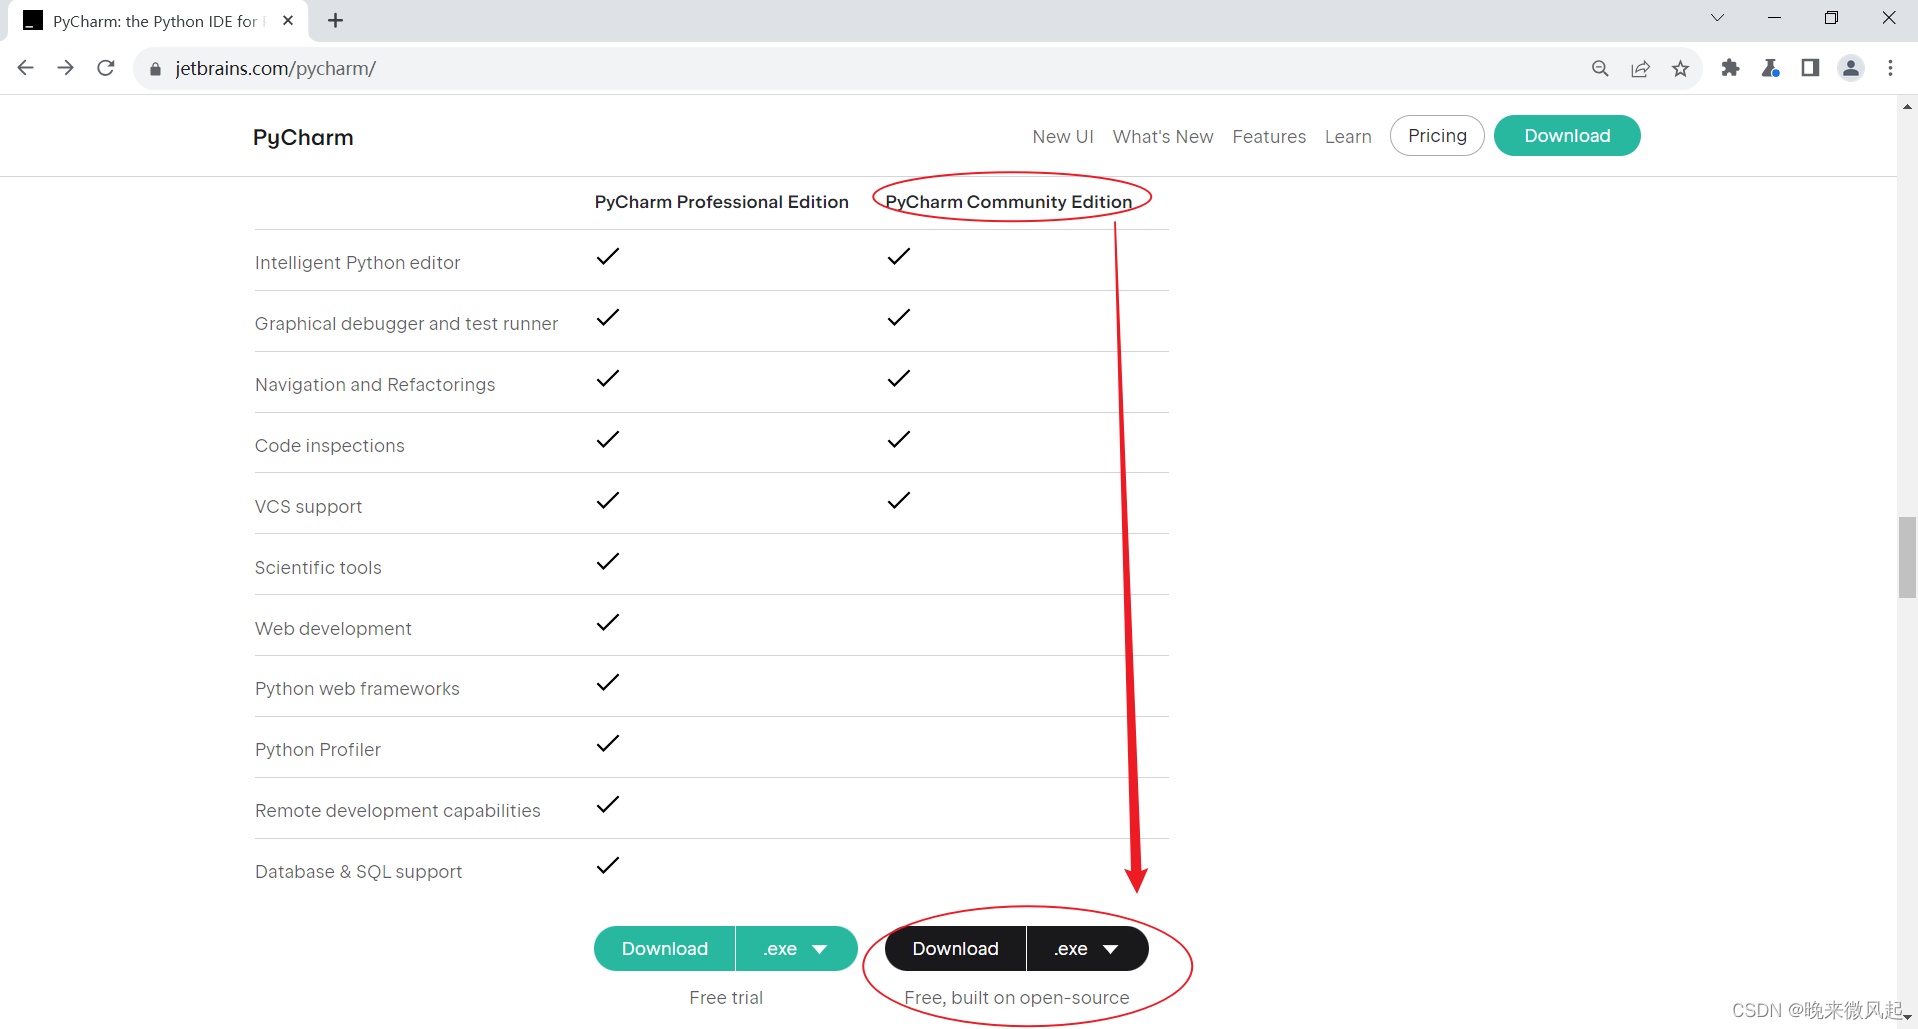The image size is (1918, 1029).
Task: Select 'Web development' row label
Action: point(333,629)
